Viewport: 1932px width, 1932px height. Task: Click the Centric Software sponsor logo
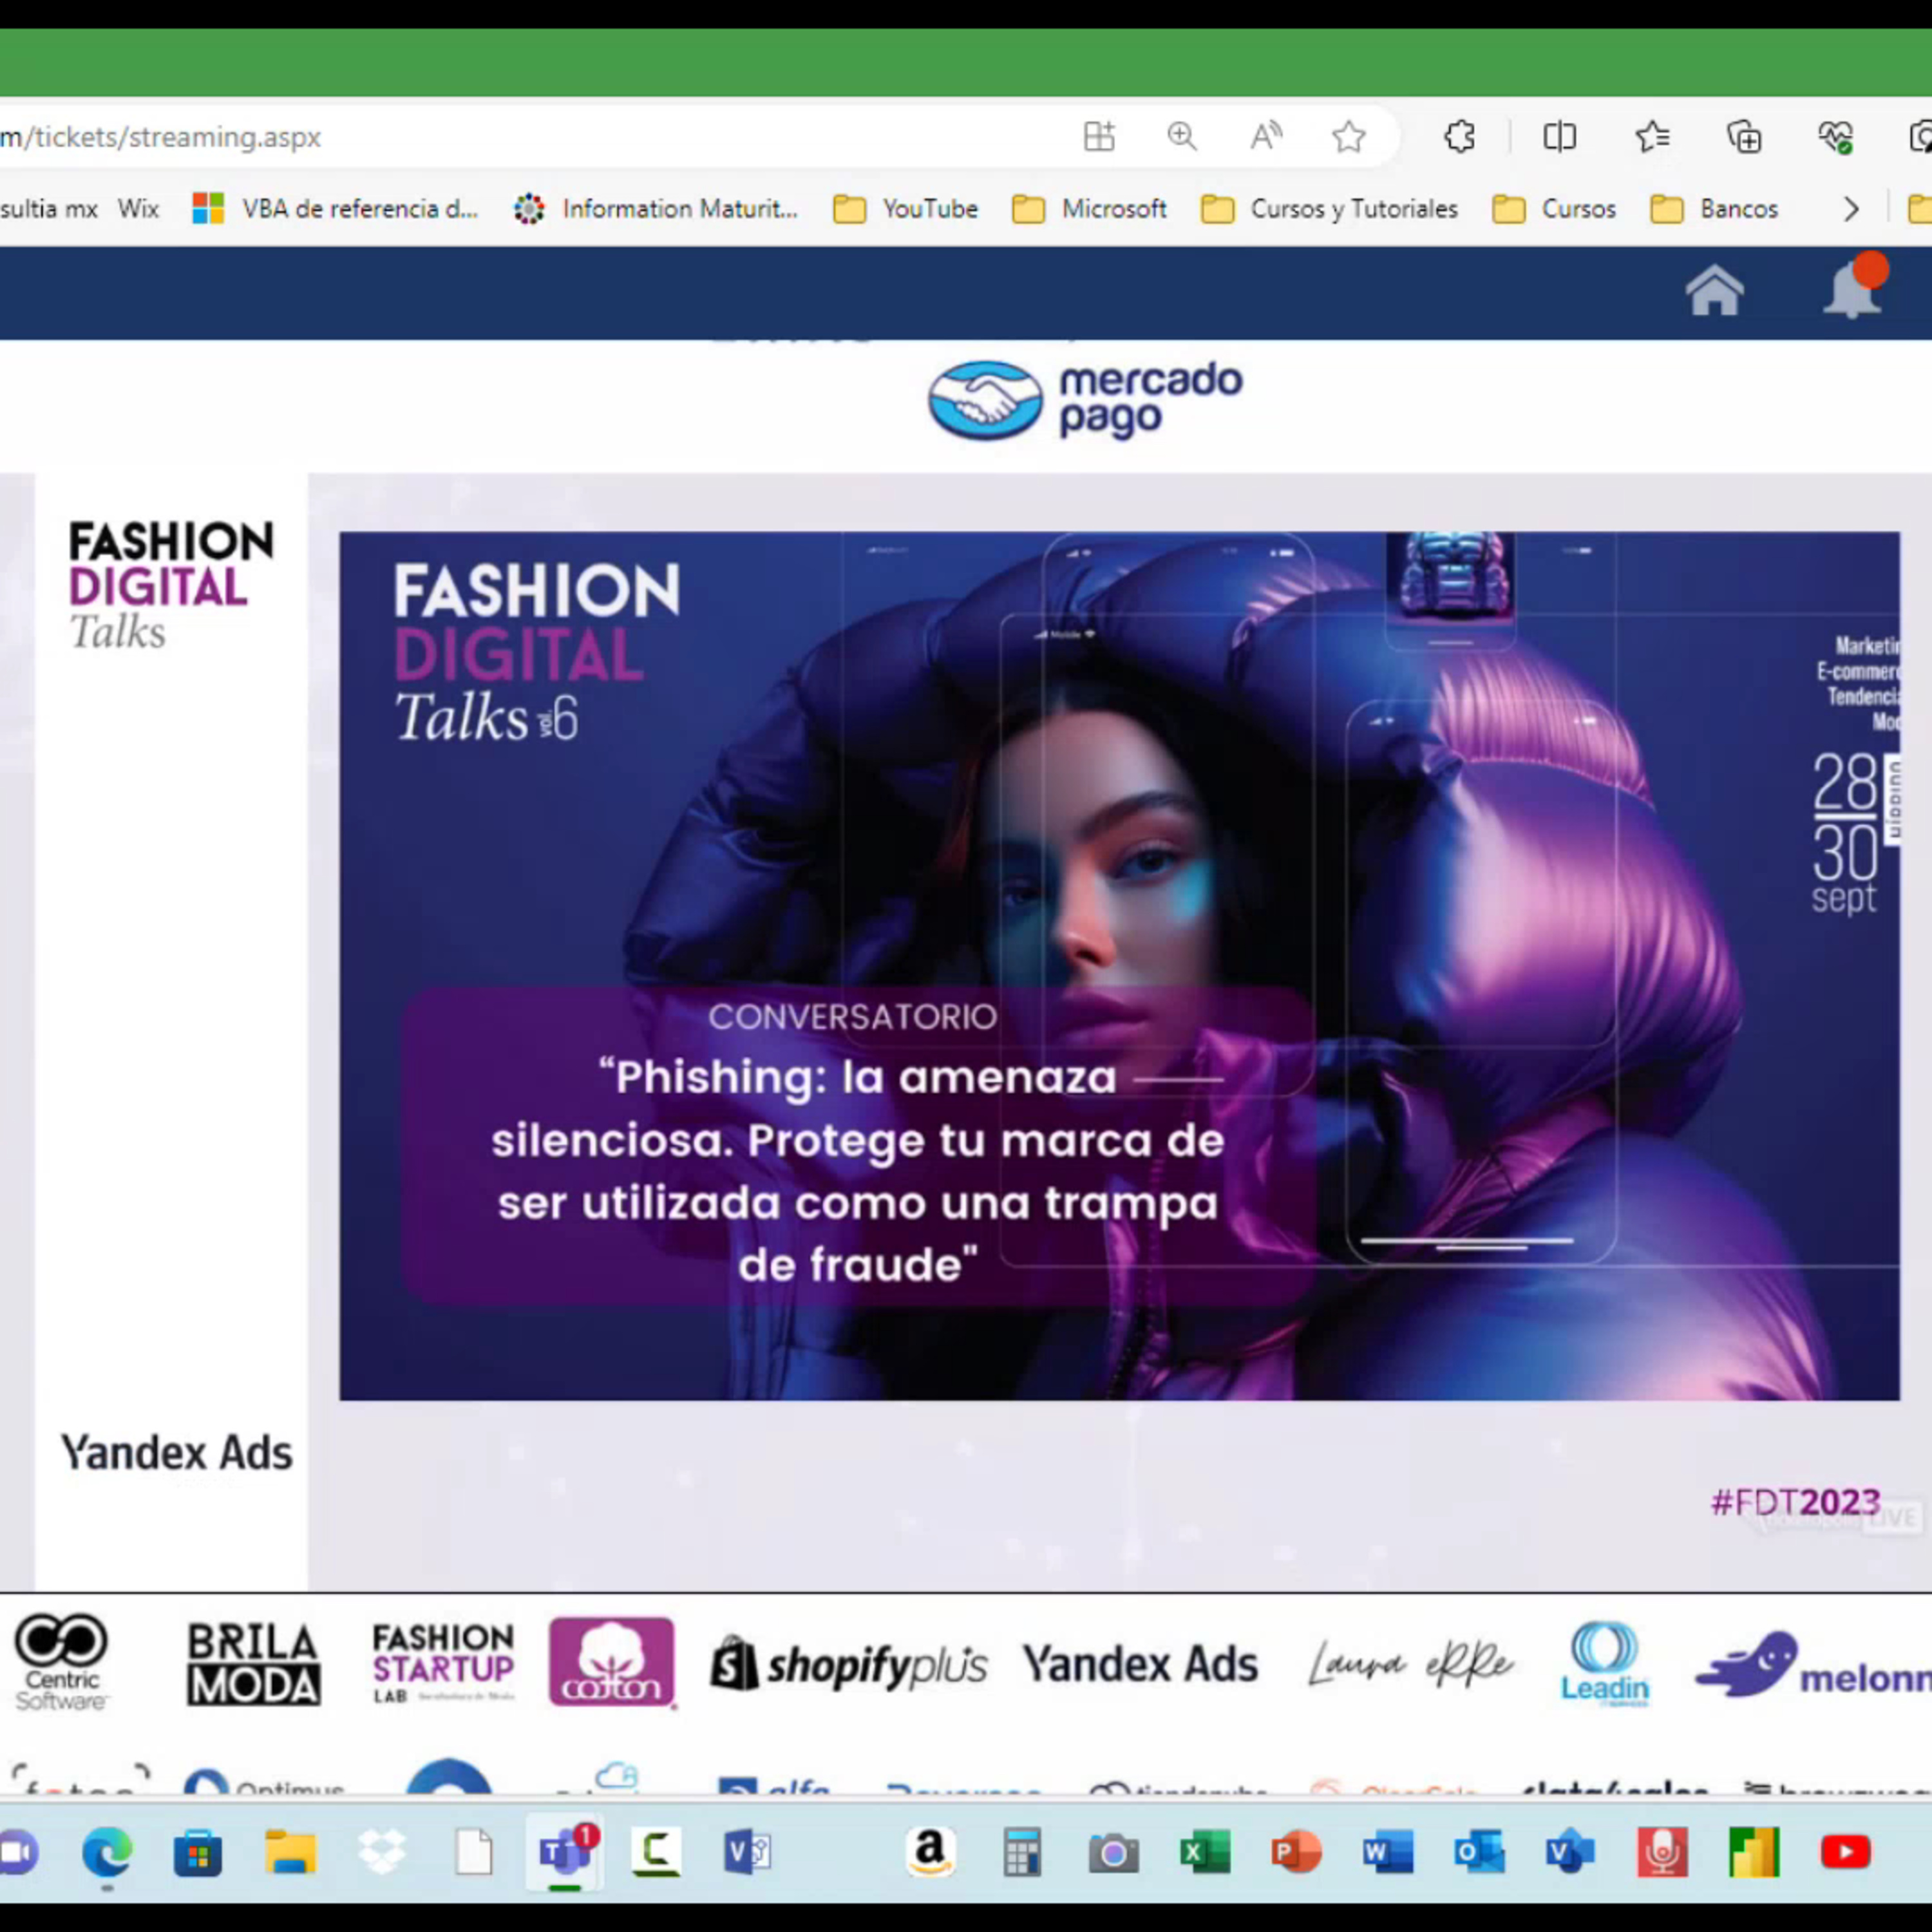(61, 1662)
